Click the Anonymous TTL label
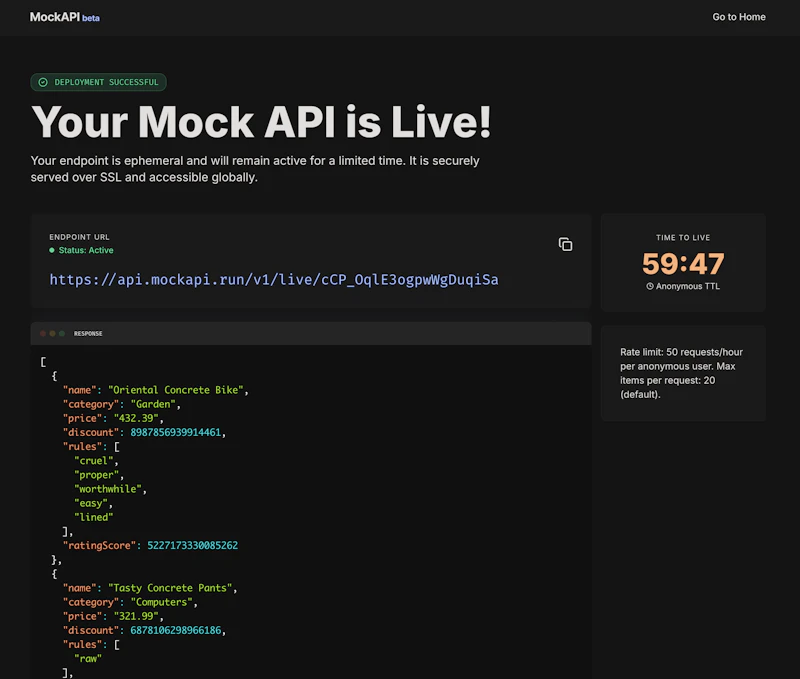 (688, 286)
